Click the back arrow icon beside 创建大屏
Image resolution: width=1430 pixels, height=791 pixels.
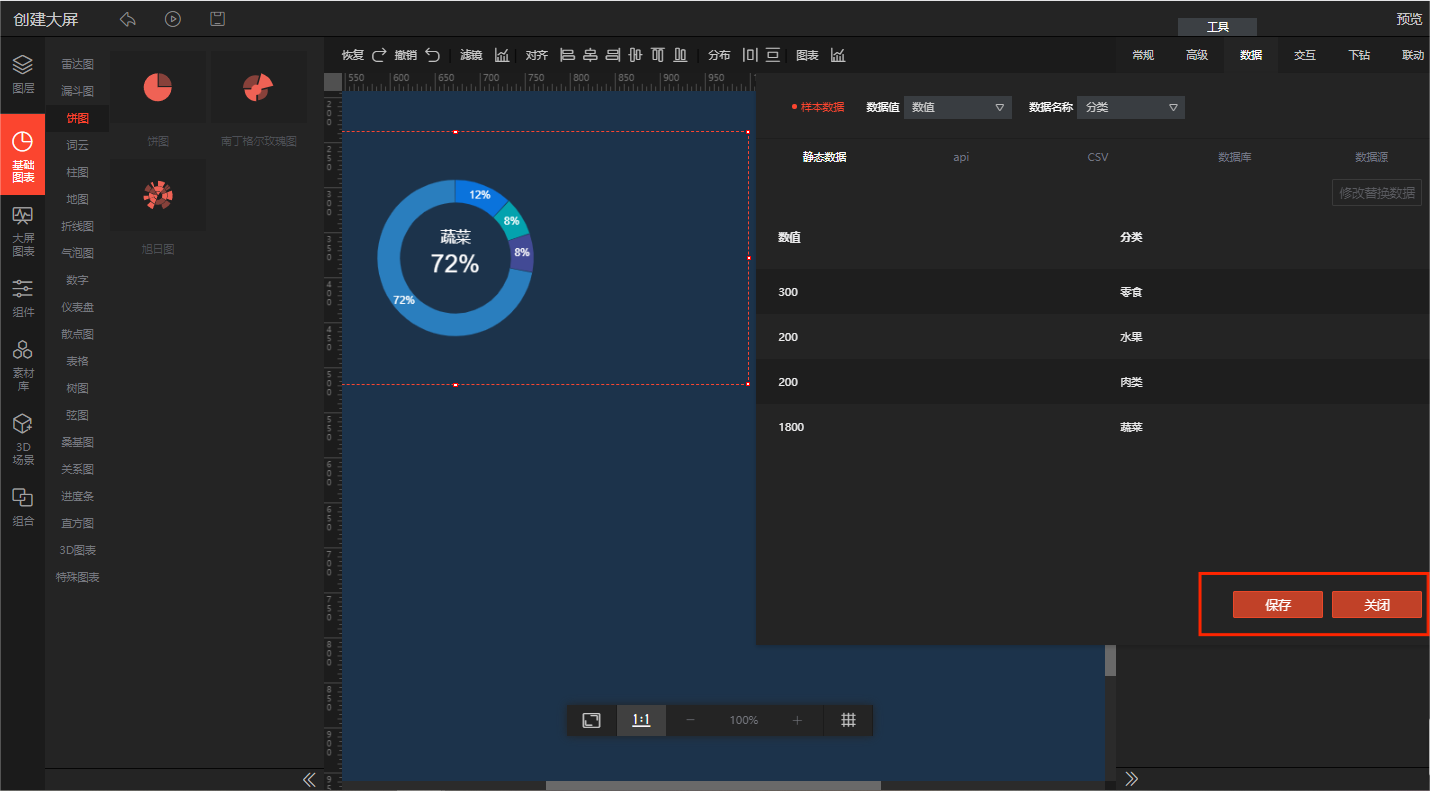pyautogui.click(x=127, y=19)
